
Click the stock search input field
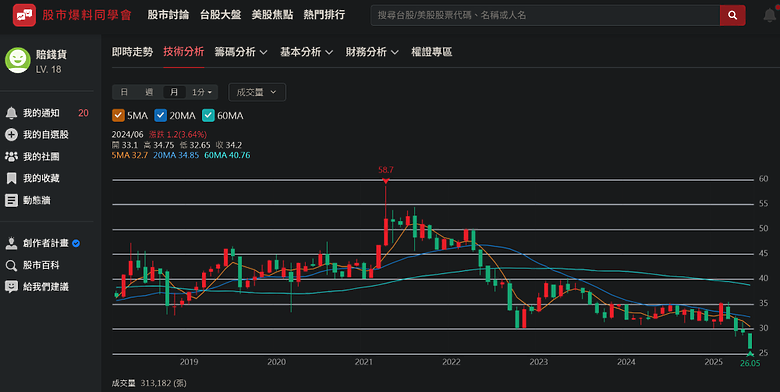pos(545,15)
